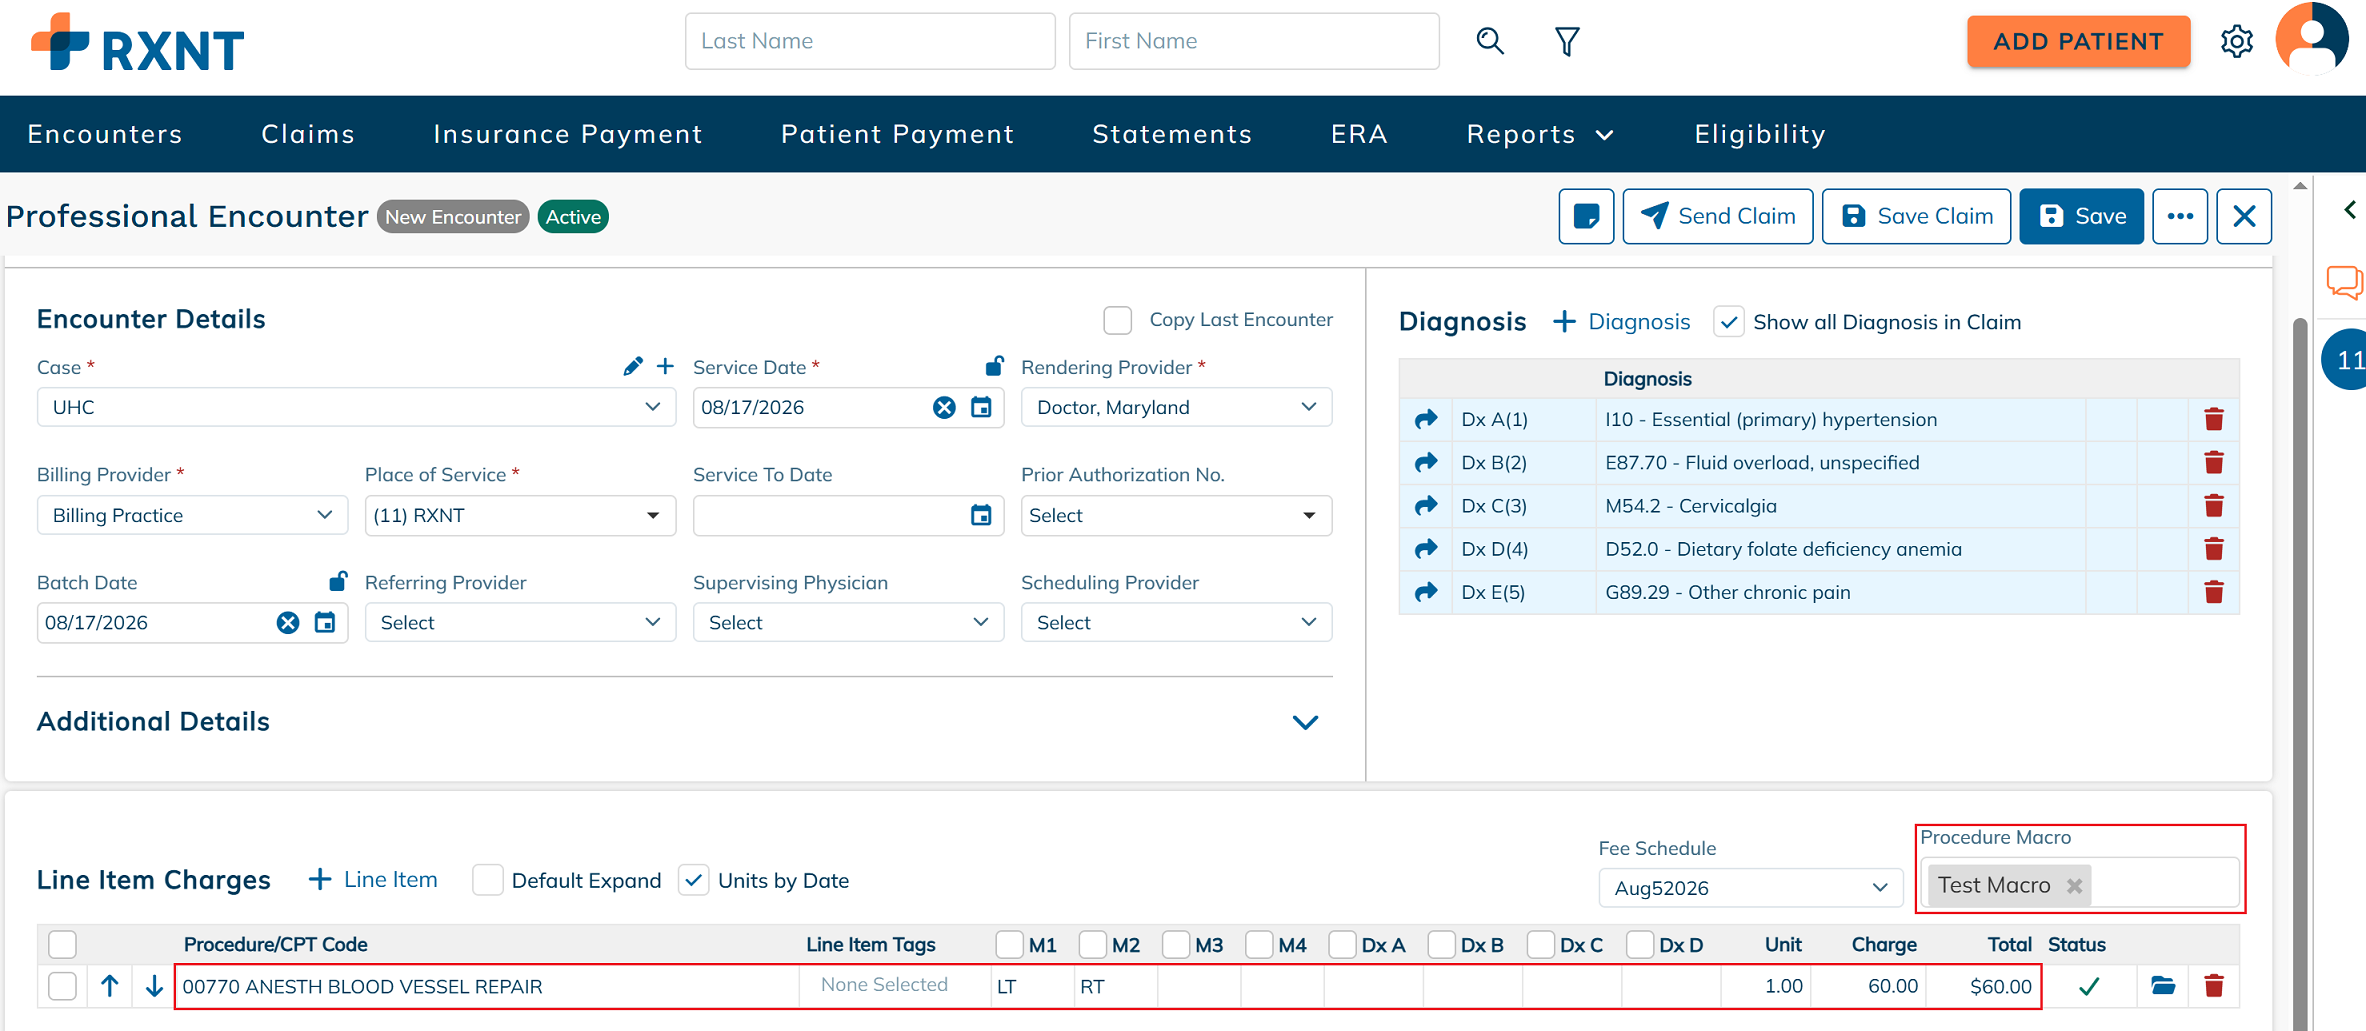Delete the M54.2 Cervicalgia diagnosis
This screenshot has height=1031, width=2366.
[2214, 506]
